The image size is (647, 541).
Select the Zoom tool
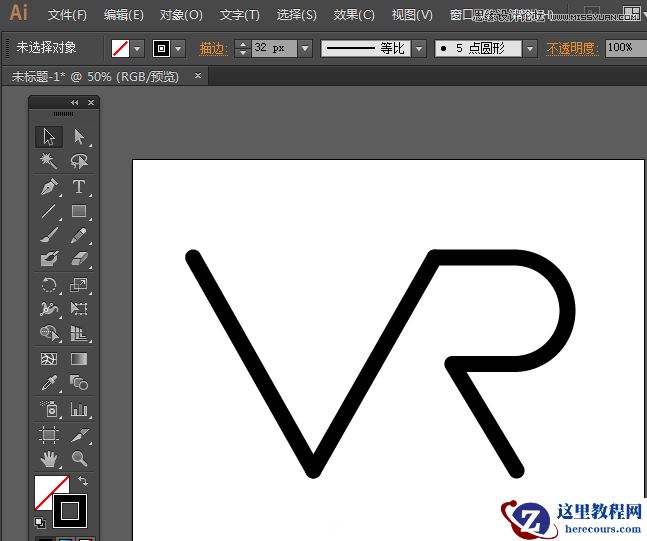point(79,459)
